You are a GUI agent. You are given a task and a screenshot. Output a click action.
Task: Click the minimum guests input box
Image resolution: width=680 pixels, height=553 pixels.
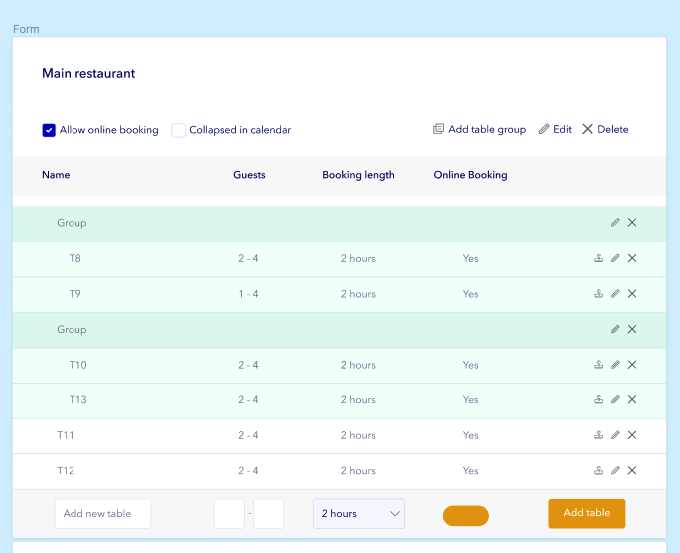229,514
